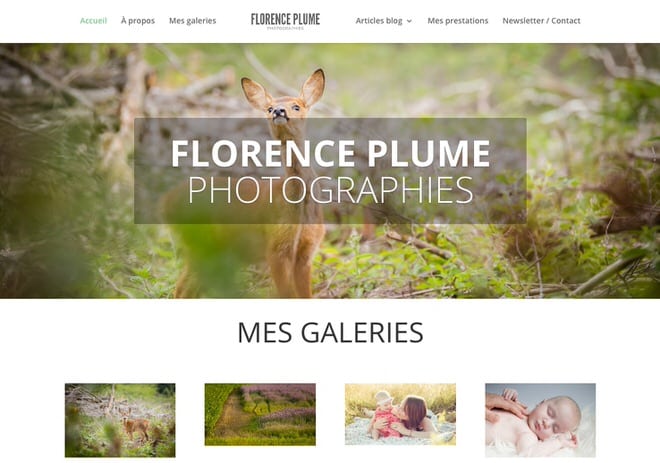The height and width of the screenshot is (463, 660).
Task: Go to the À propos page
Action: click(x=138, y=21)
